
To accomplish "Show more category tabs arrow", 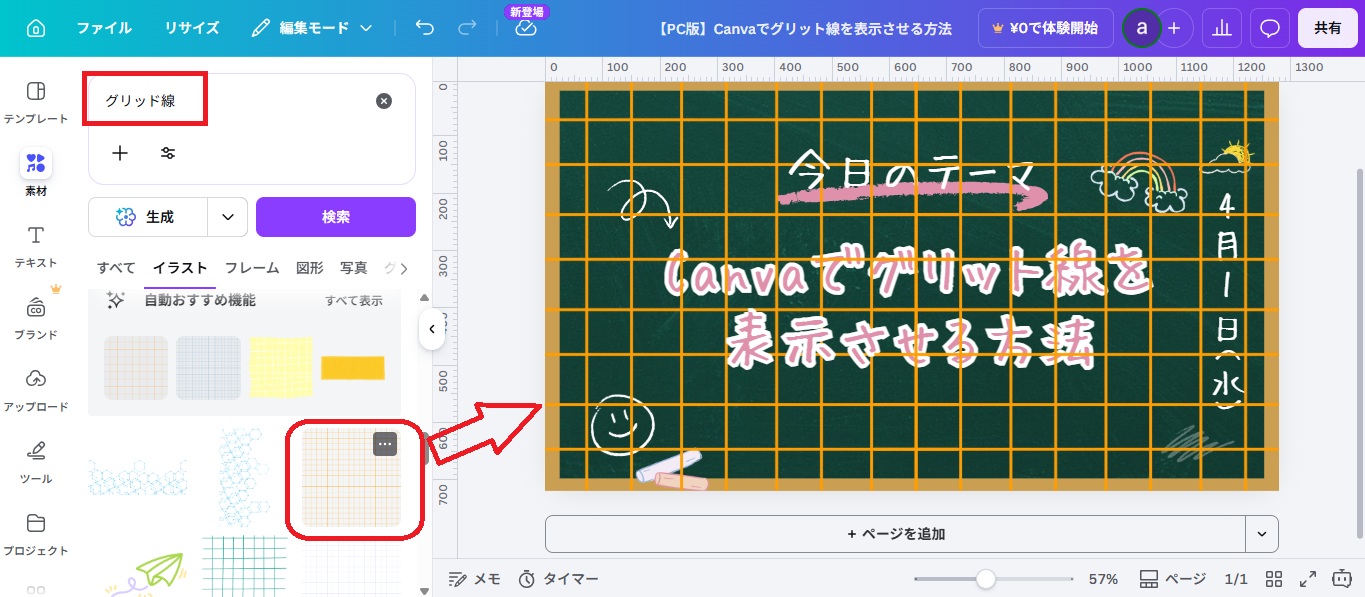I will 403,268.
